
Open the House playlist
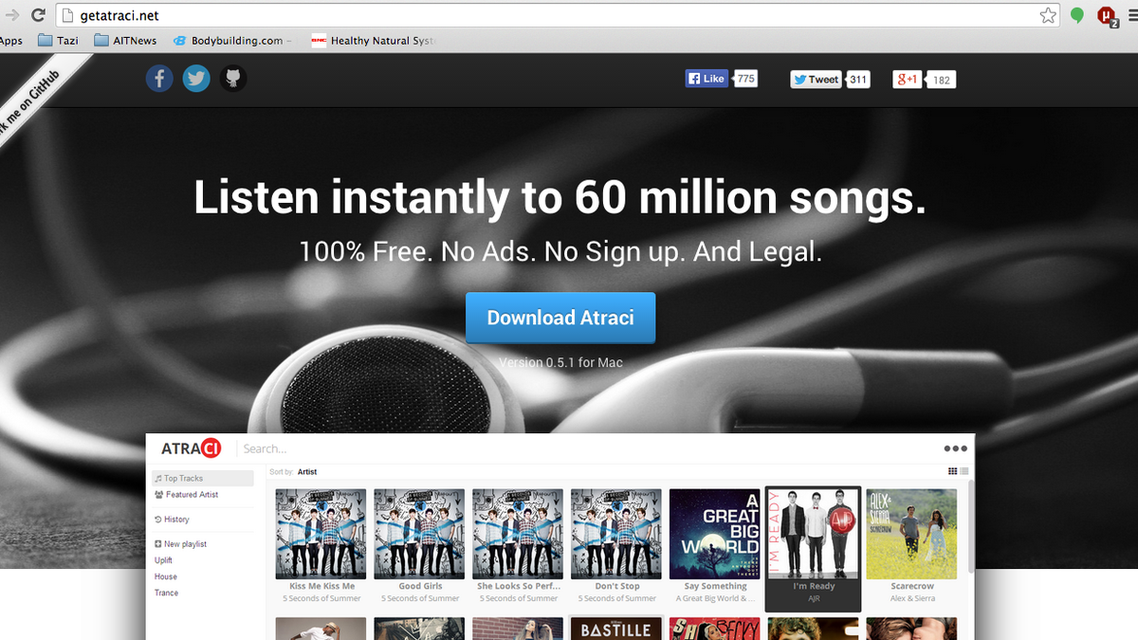[x=165, y=577]
